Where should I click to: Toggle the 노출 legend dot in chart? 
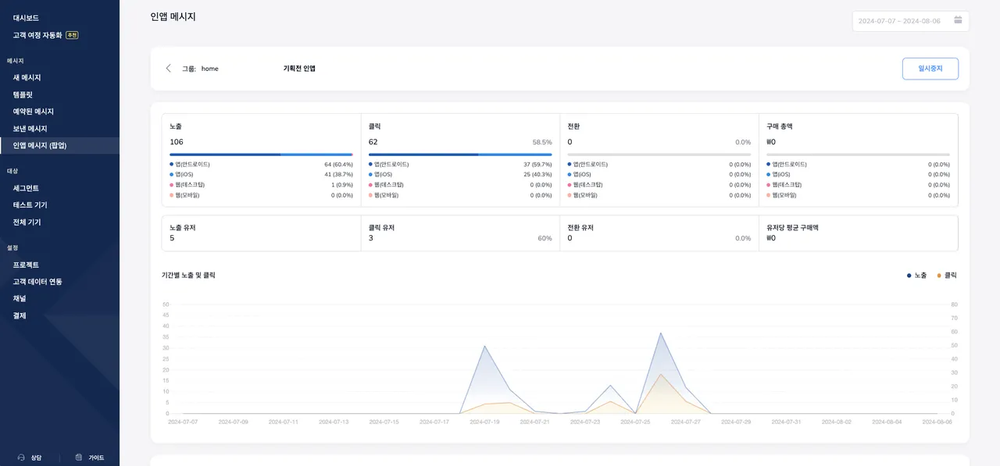click(909, 275)
